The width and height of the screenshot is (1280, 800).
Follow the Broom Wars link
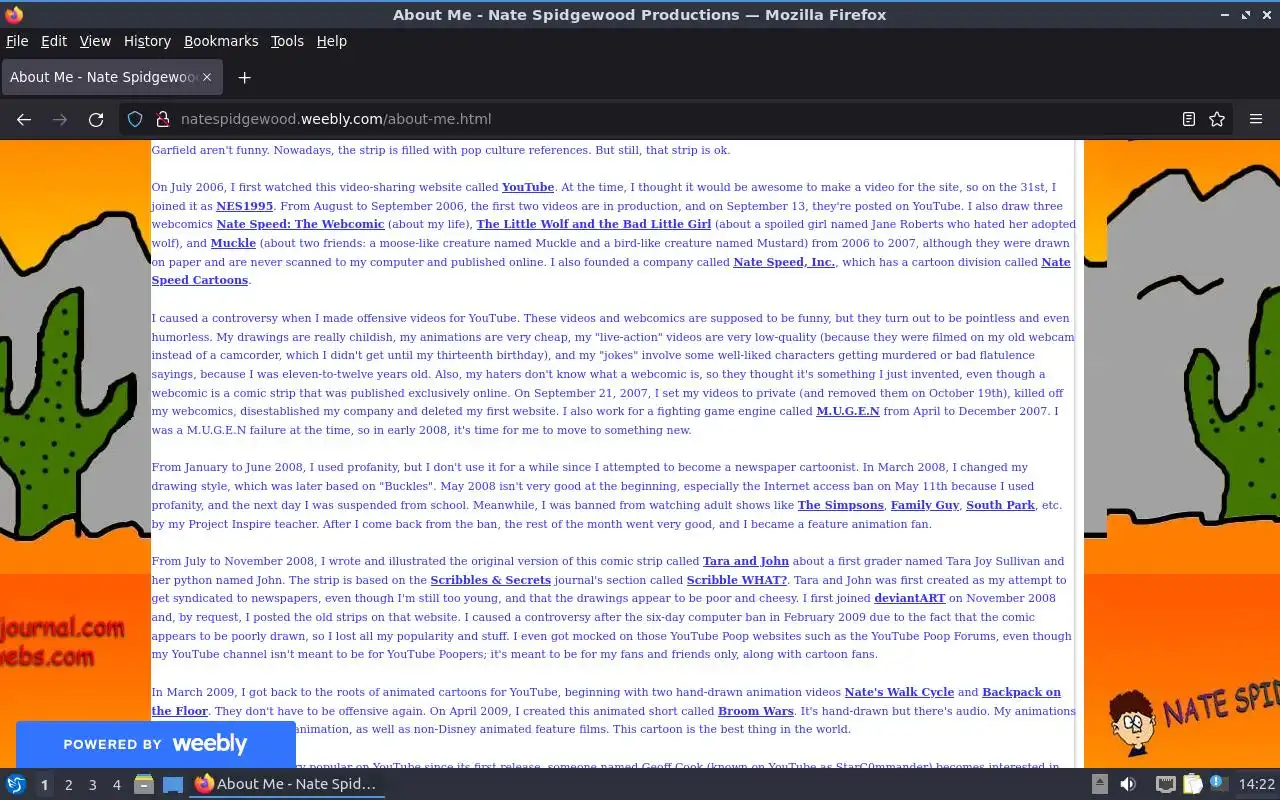tap(756, 711)
